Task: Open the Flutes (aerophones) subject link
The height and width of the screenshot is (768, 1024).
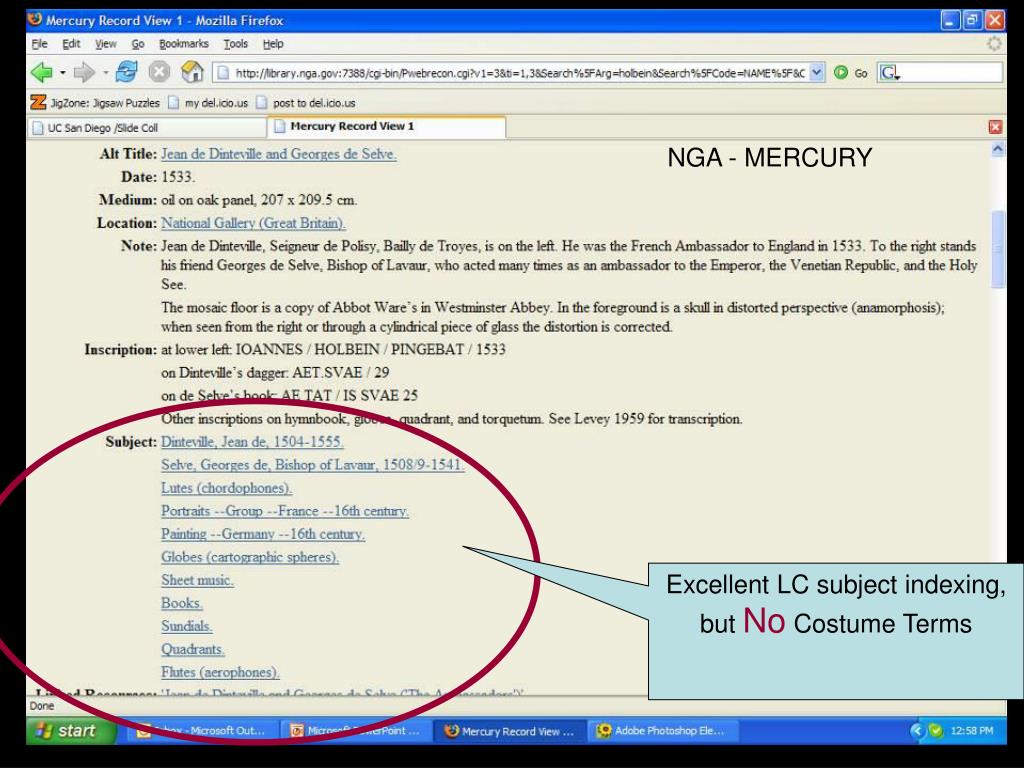Action: [220, 672]
